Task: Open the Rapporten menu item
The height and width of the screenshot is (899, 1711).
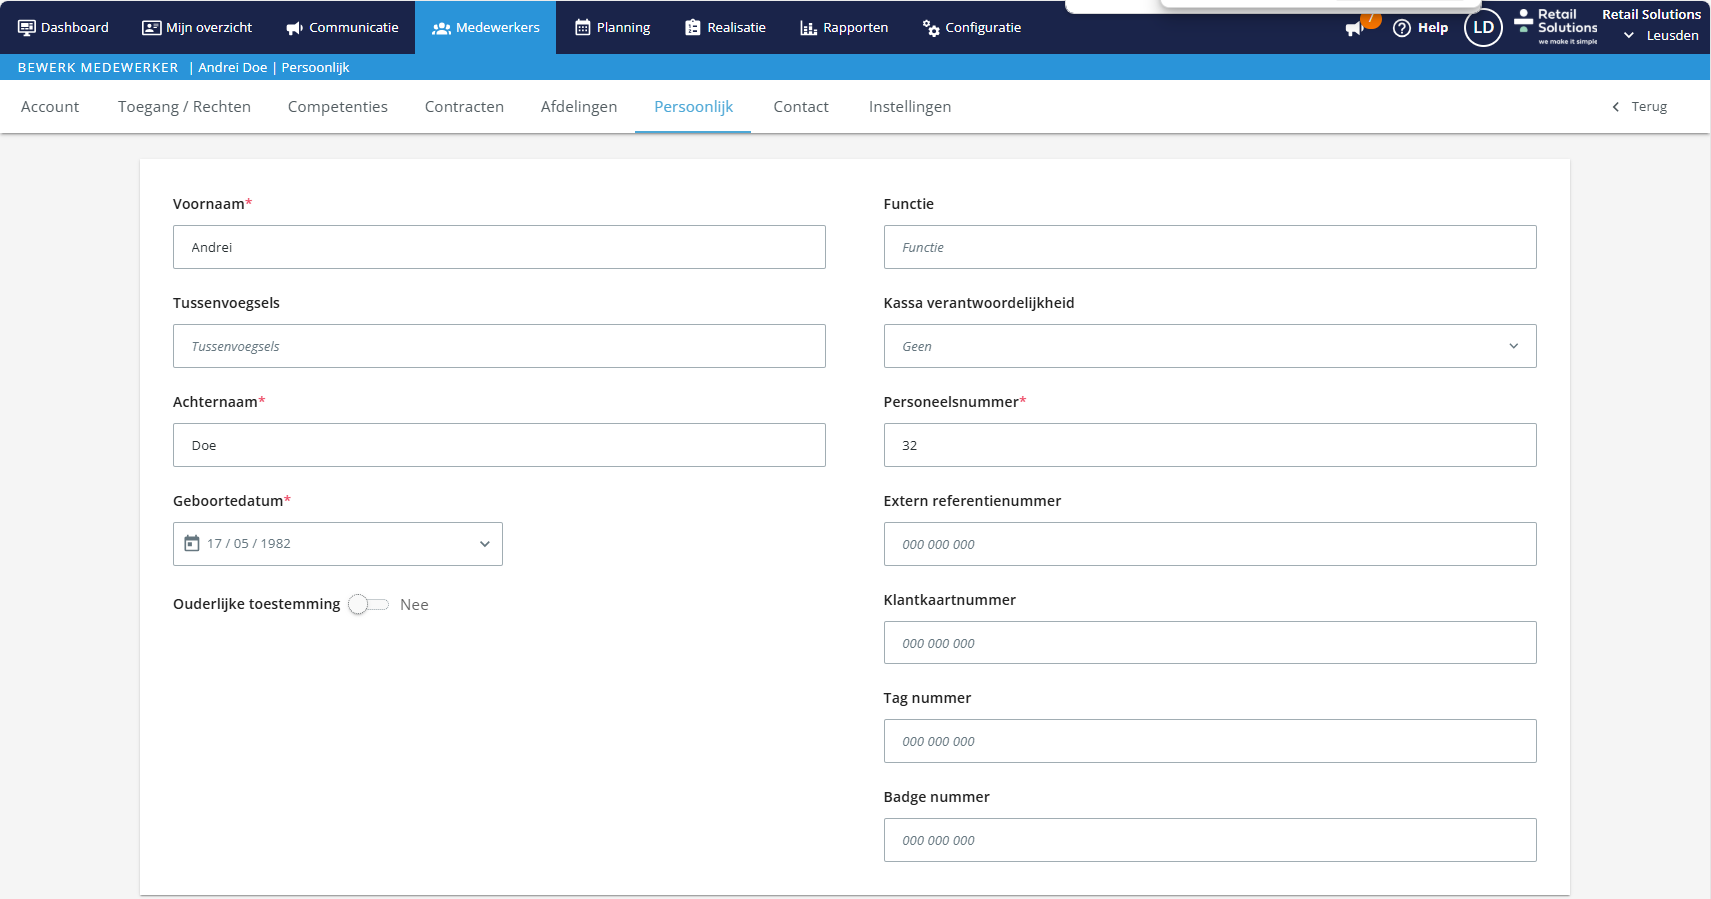Action: 844,28
